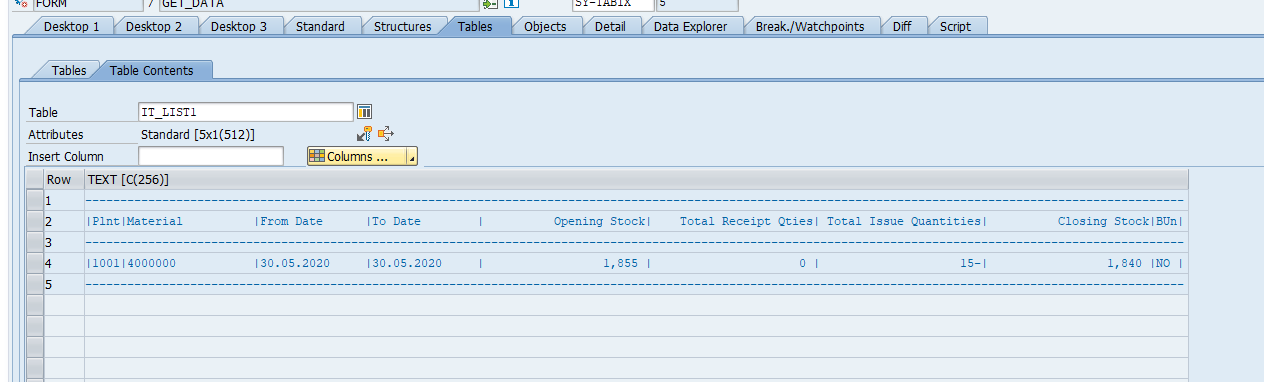Screen dimensions: 1264x382
Task: Open the Diff tab
Action: [902, 26]
